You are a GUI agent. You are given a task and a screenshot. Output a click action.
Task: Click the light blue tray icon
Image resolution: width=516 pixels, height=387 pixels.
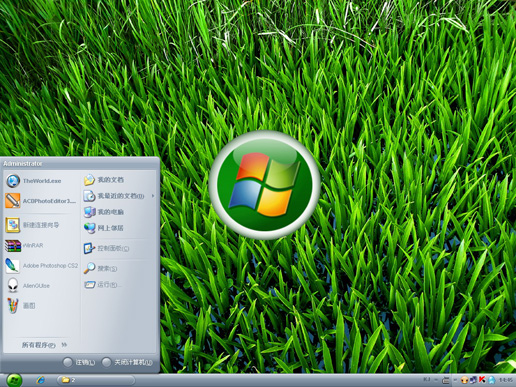491,380
